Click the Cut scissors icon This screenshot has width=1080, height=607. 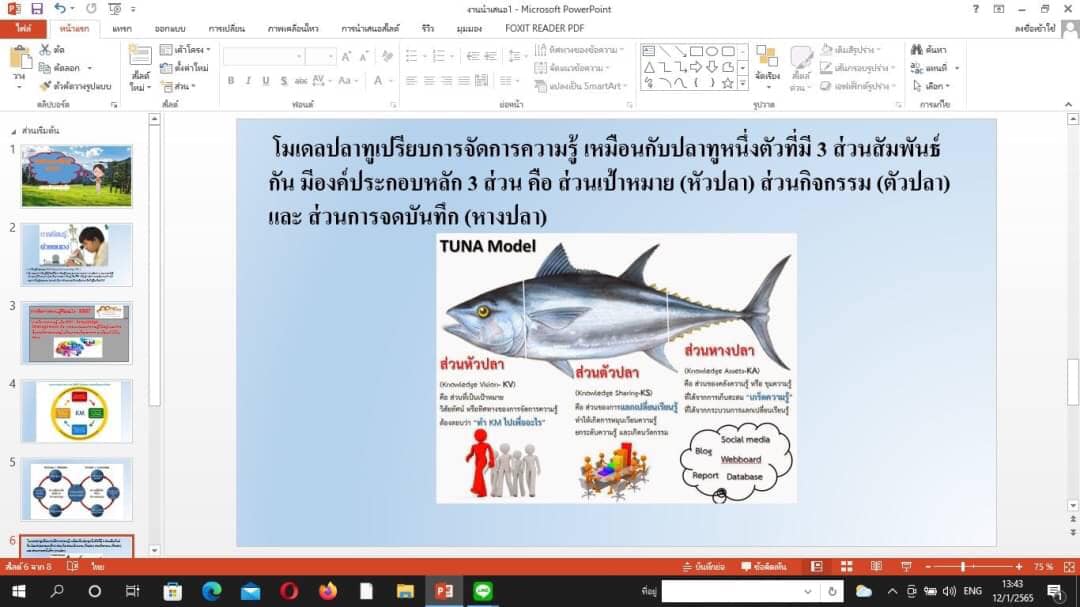click(x=45, y=49)
